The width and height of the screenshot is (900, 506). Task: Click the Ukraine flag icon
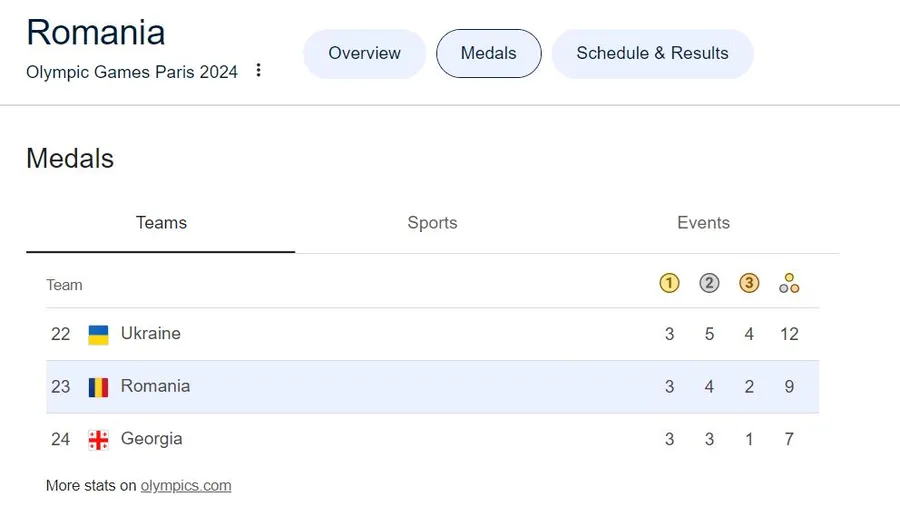pyautogui.click(x=98, y=334)
